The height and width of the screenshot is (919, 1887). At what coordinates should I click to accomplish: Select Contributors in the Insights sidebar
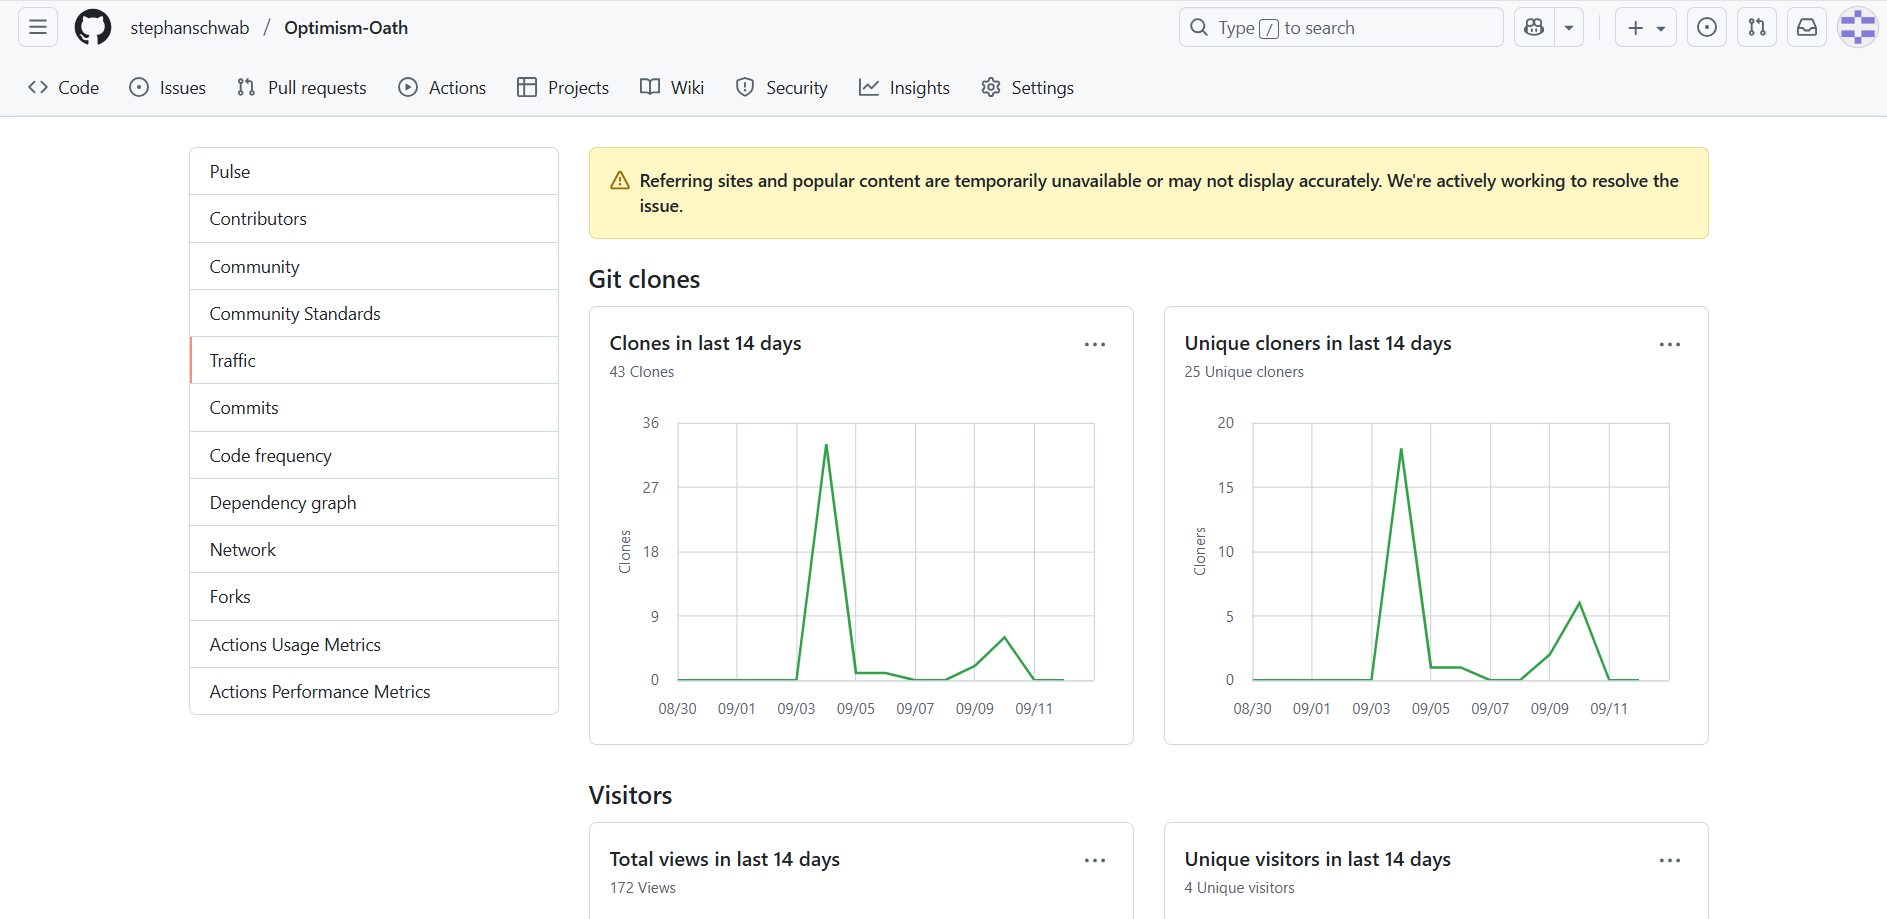click(x=258, y=219)
